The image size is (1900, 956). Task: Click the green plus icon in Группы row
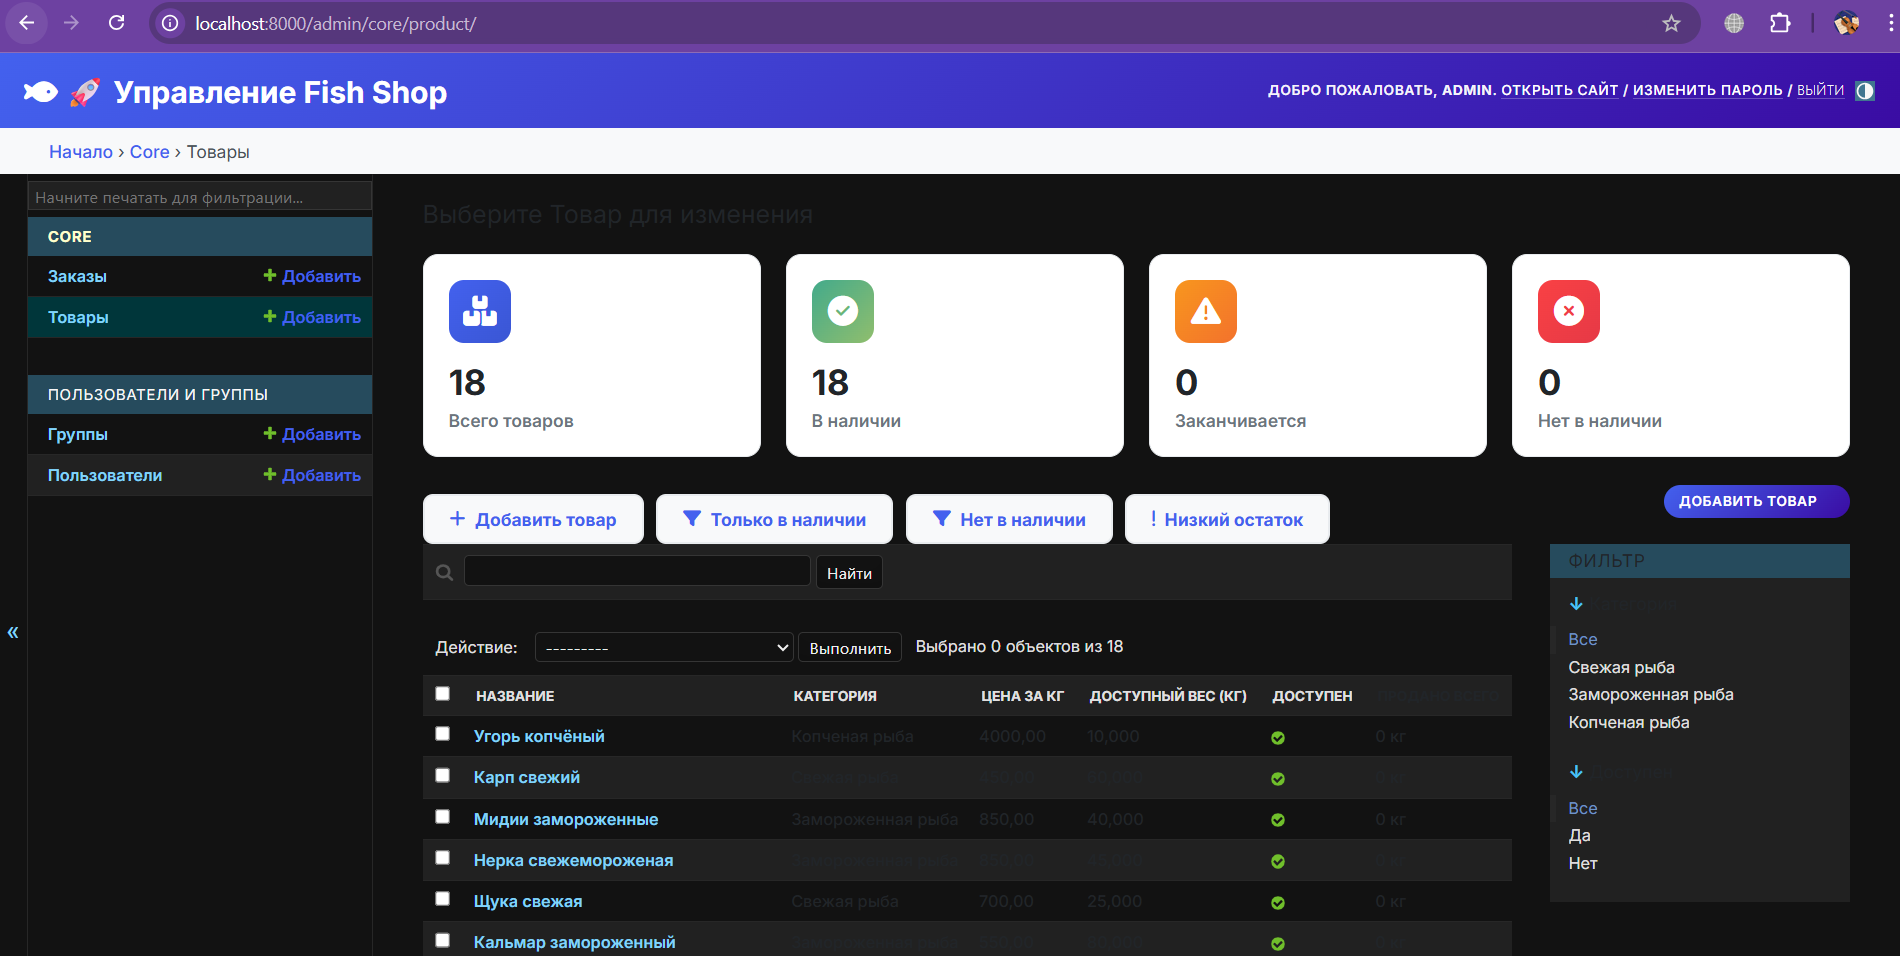point(270,433)
